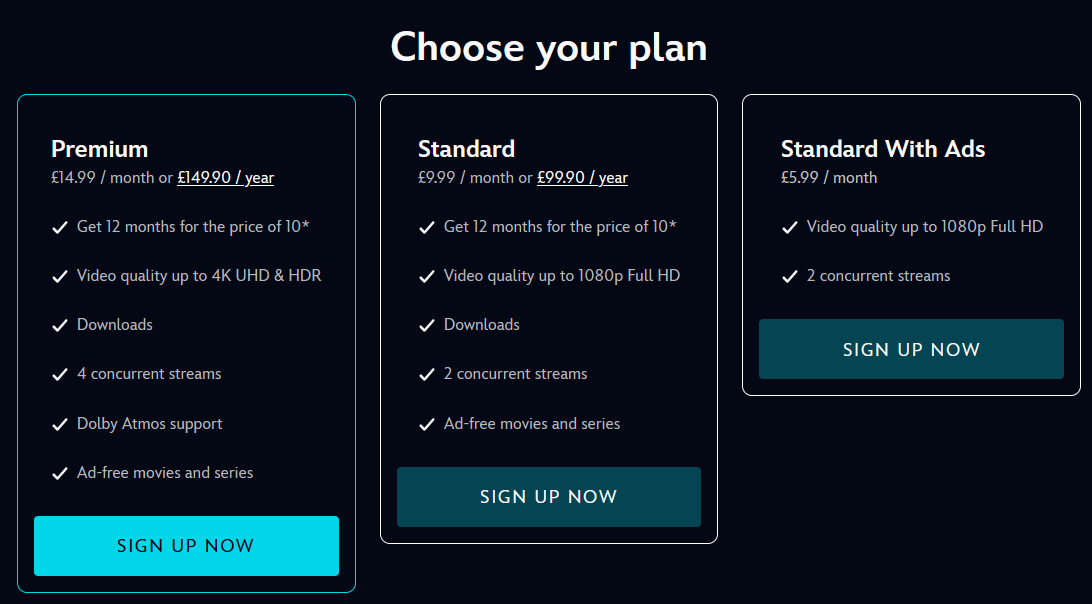Open the £99.90 / year link
This screenshot has height=604, width=1092.
582,178
